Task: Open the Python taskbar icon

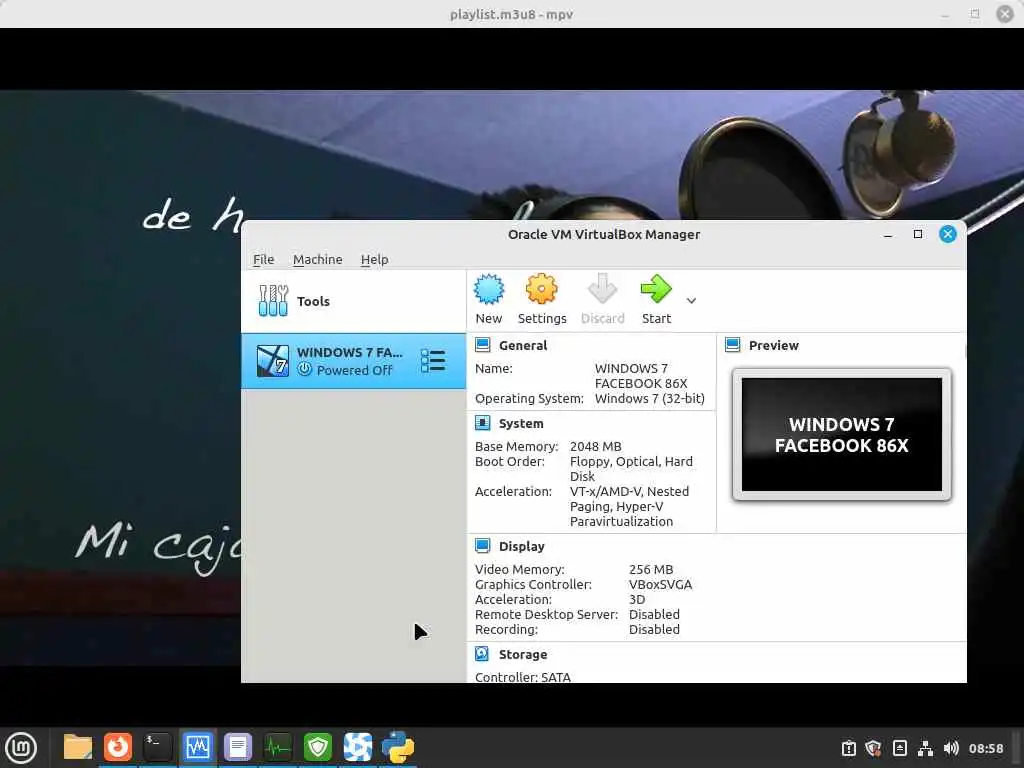Action: pos(398,747)
